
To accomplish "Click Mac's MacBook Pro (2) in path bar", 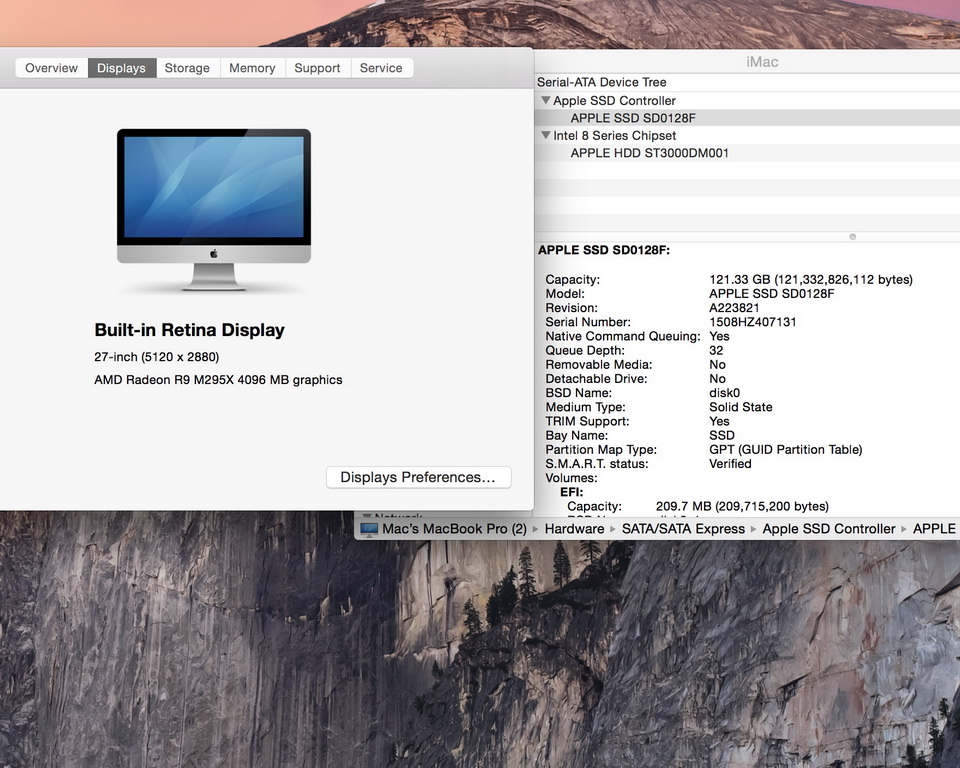I will [454, 529].
